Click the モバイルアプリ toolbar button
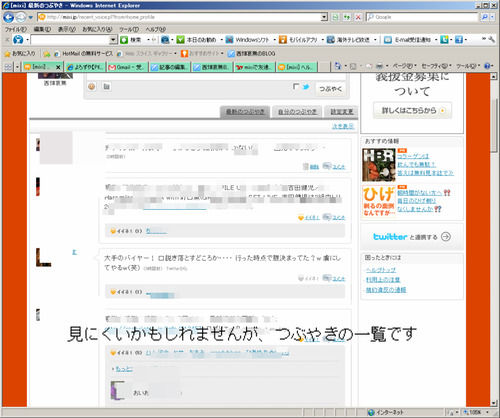This screenshot has width=500, height=418. 298,40
